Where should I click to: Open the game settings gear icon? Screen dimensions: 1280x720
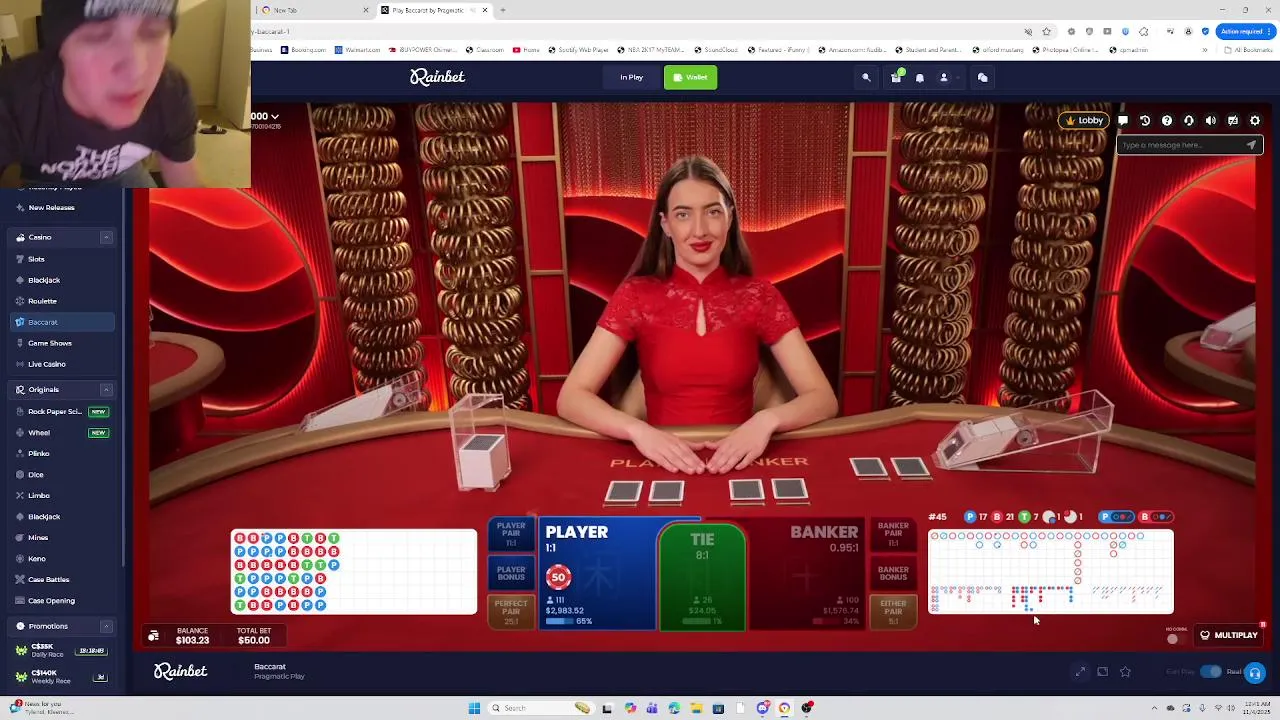[x=1255, y=120]
